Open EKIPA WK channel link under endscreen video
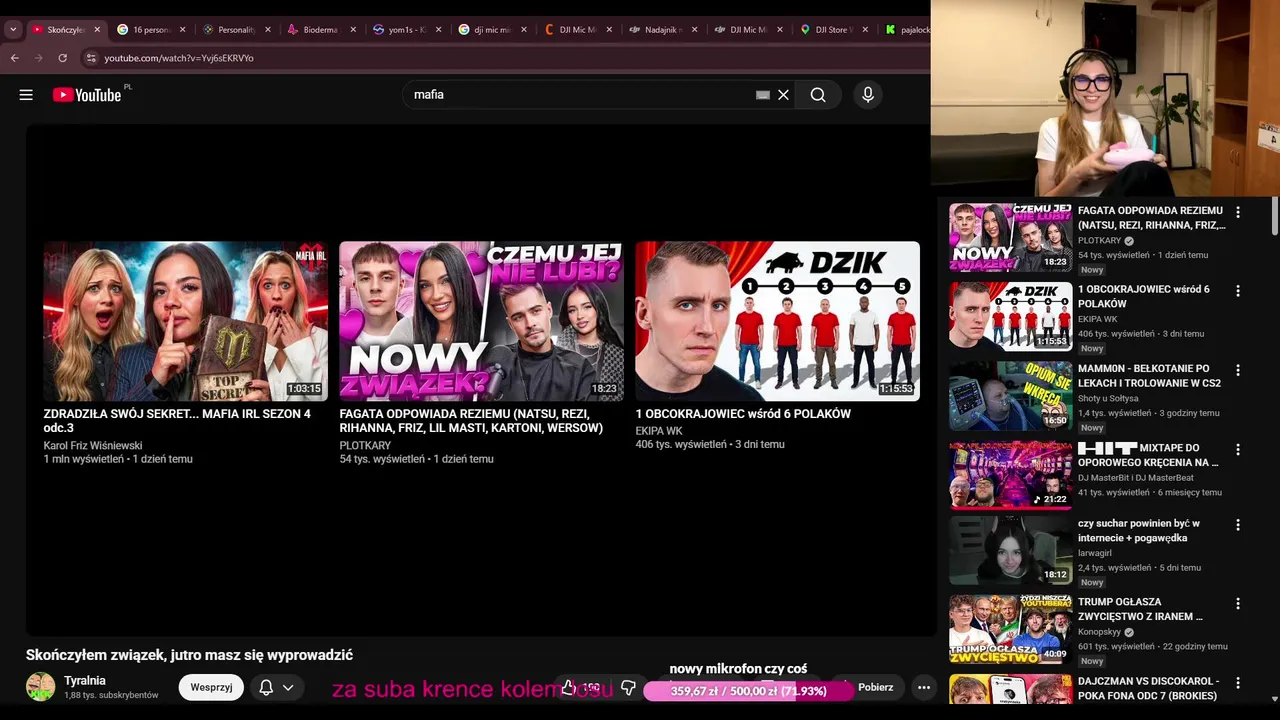The image size is (1280, 720). [x=659, y=431]
